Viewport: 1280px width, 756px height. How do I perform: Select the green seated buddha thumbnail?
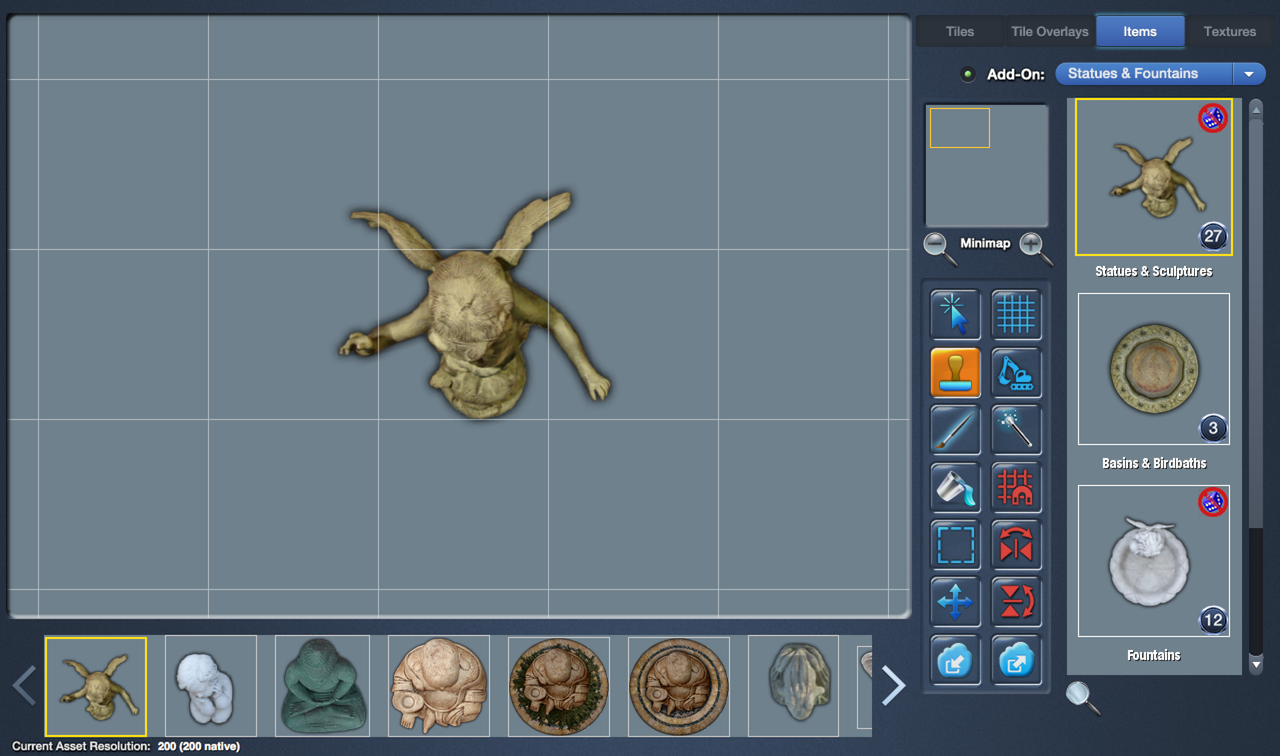point(322,686)
